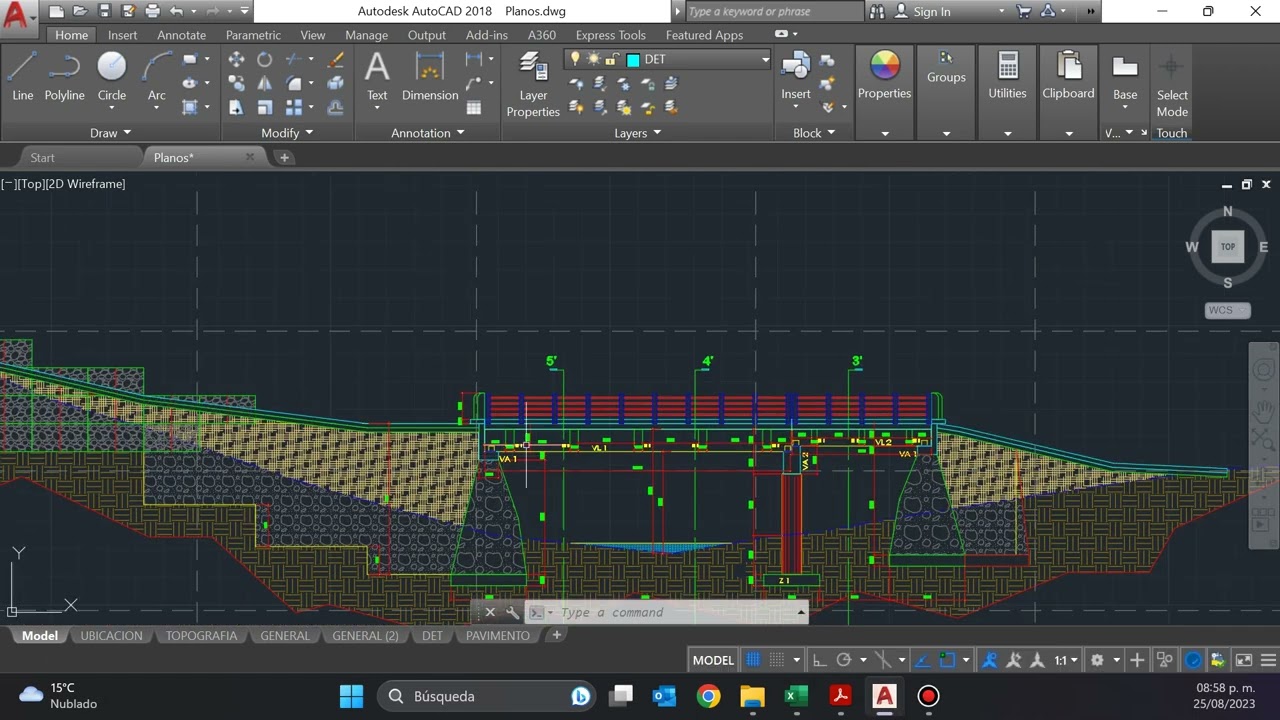
Task: Switch to the Annotate ribbon tab
Action: (x=181, y=35)
